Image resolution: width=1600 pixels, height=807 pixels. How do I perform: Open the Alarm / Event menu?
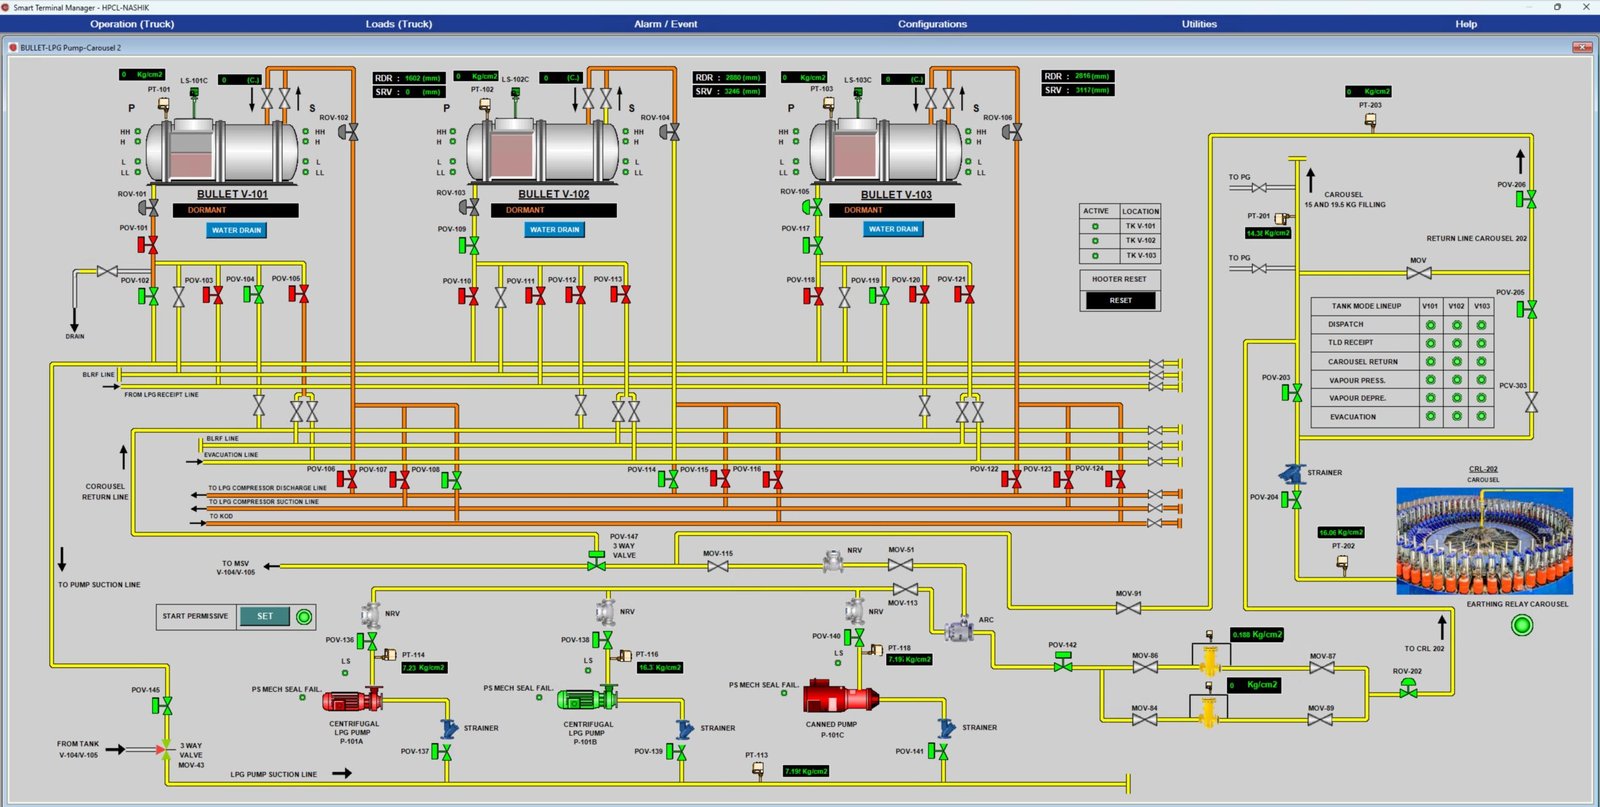pos(666,24)
